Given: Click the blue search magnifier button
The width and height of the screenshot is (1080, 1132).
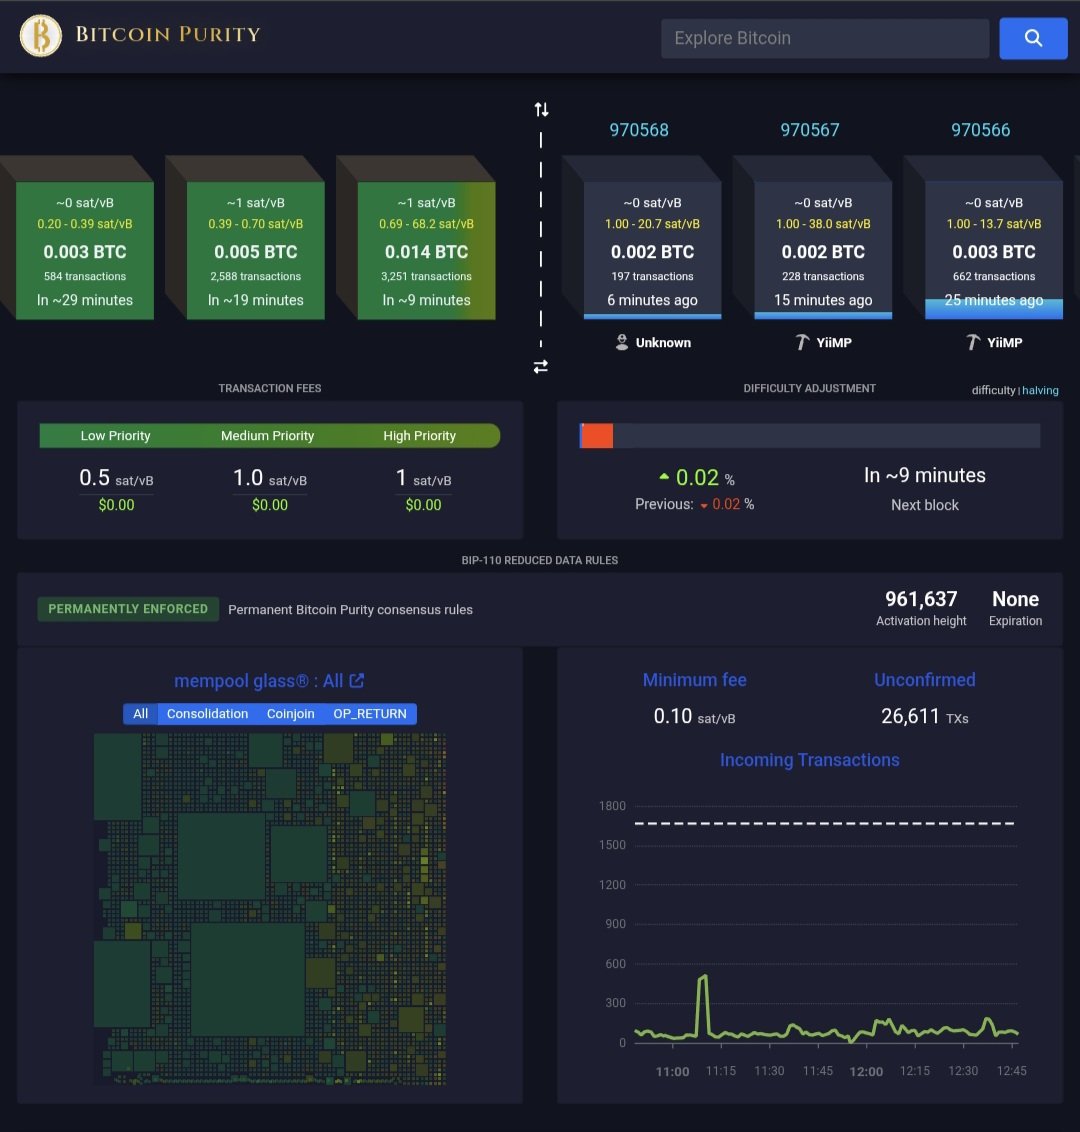Looking at the screenshot, I should coord(1033,38).
